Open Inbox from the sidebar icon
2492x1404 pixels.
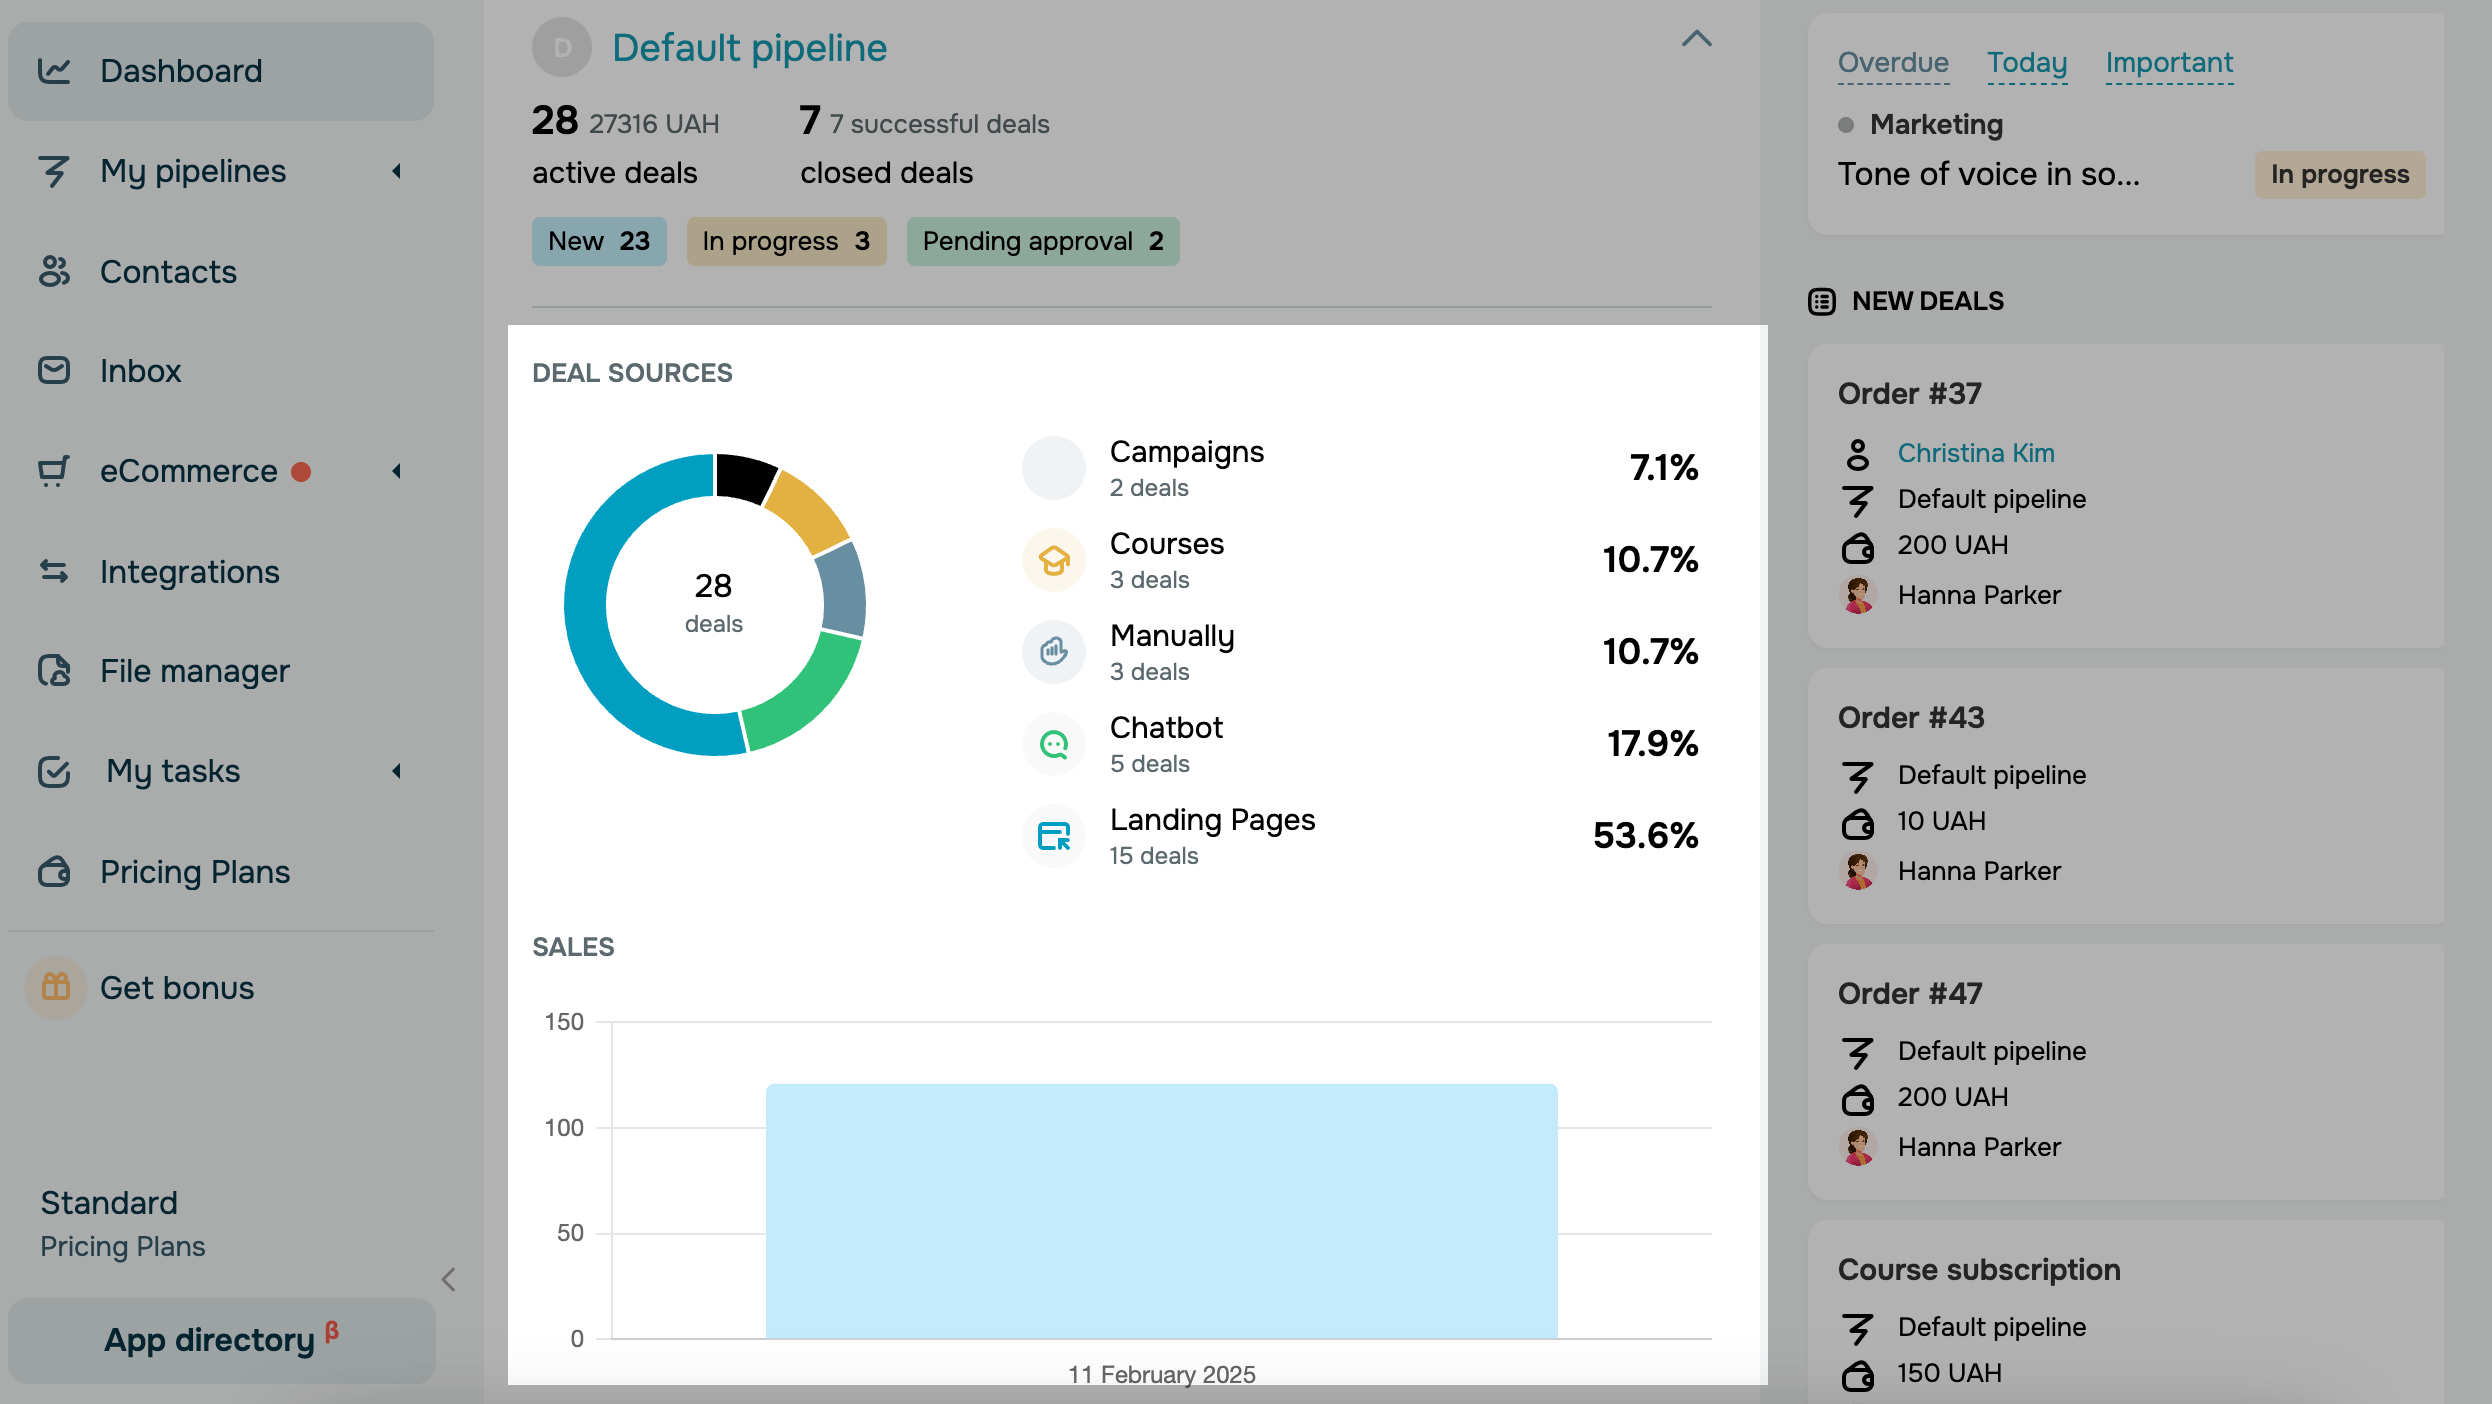click(x=54, y=371)
